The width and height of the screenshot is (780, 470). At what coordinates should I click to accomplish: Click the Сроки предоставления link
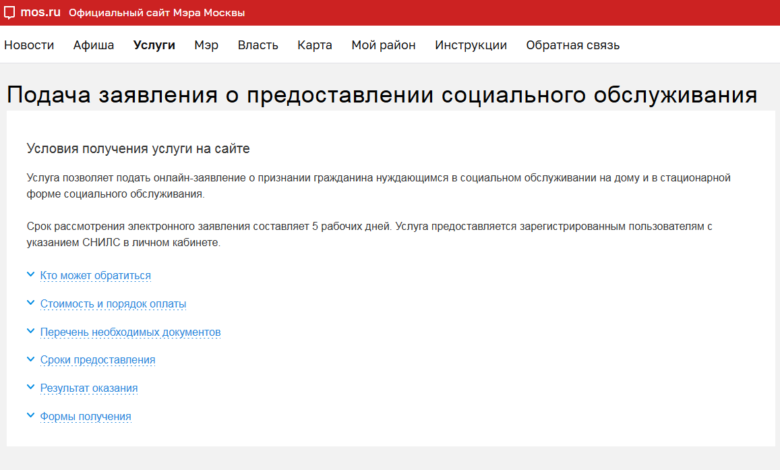(98, 360)
